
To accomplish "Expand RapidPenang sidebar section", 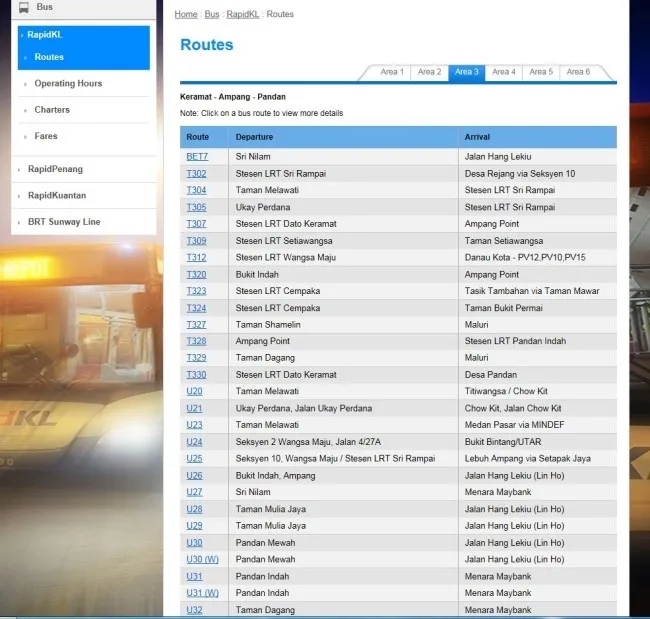I will pos(56,169).
